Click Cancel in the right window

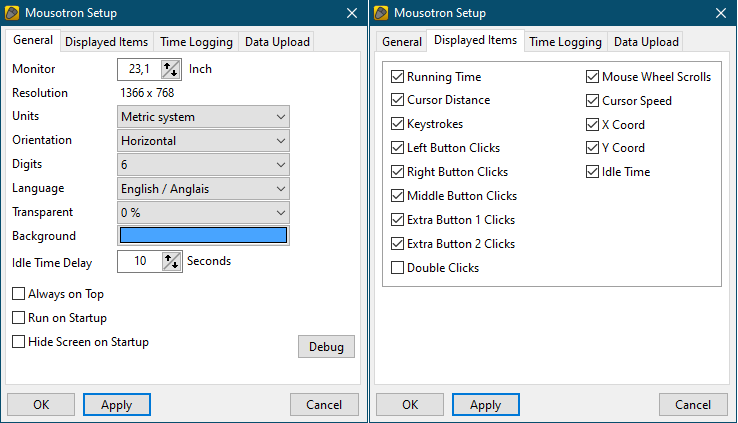click(693, 405)
